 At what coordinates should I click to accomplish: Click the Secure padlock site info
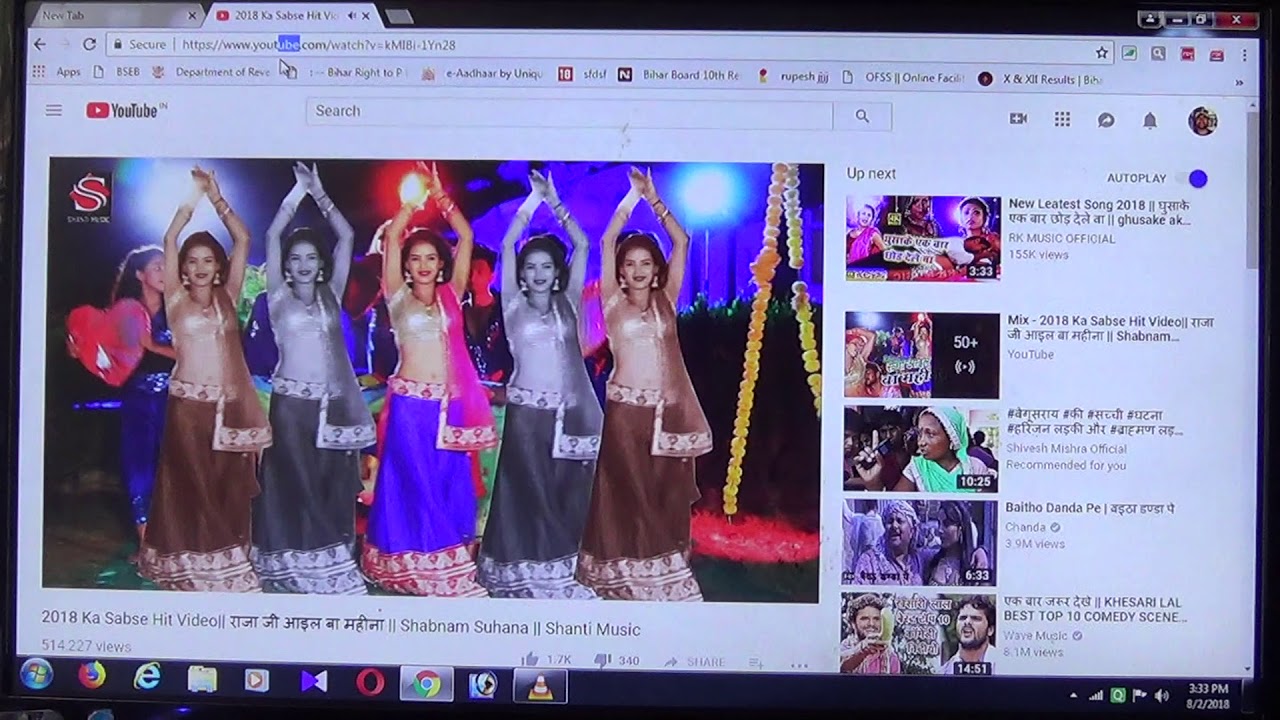coord(140,44)
